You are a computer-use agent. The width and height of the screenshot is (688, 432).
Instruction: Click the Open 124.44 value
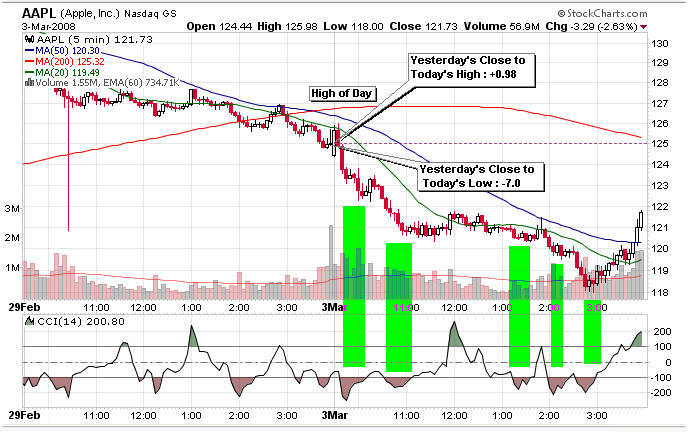click(x=219, y=26)
